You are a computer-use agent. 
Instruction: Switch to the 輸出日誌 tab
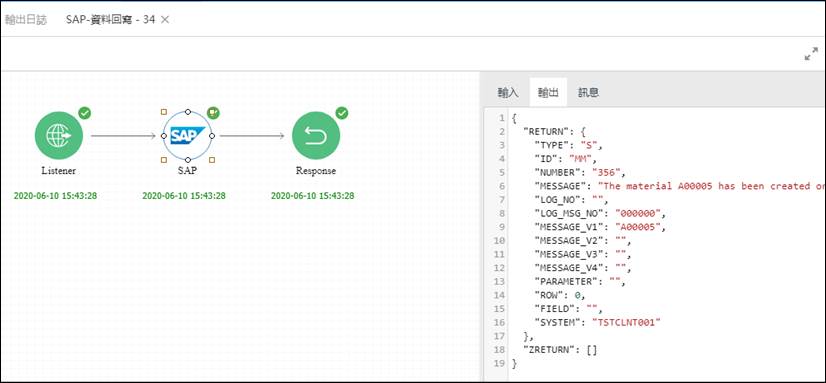click(x=26, y=19)
